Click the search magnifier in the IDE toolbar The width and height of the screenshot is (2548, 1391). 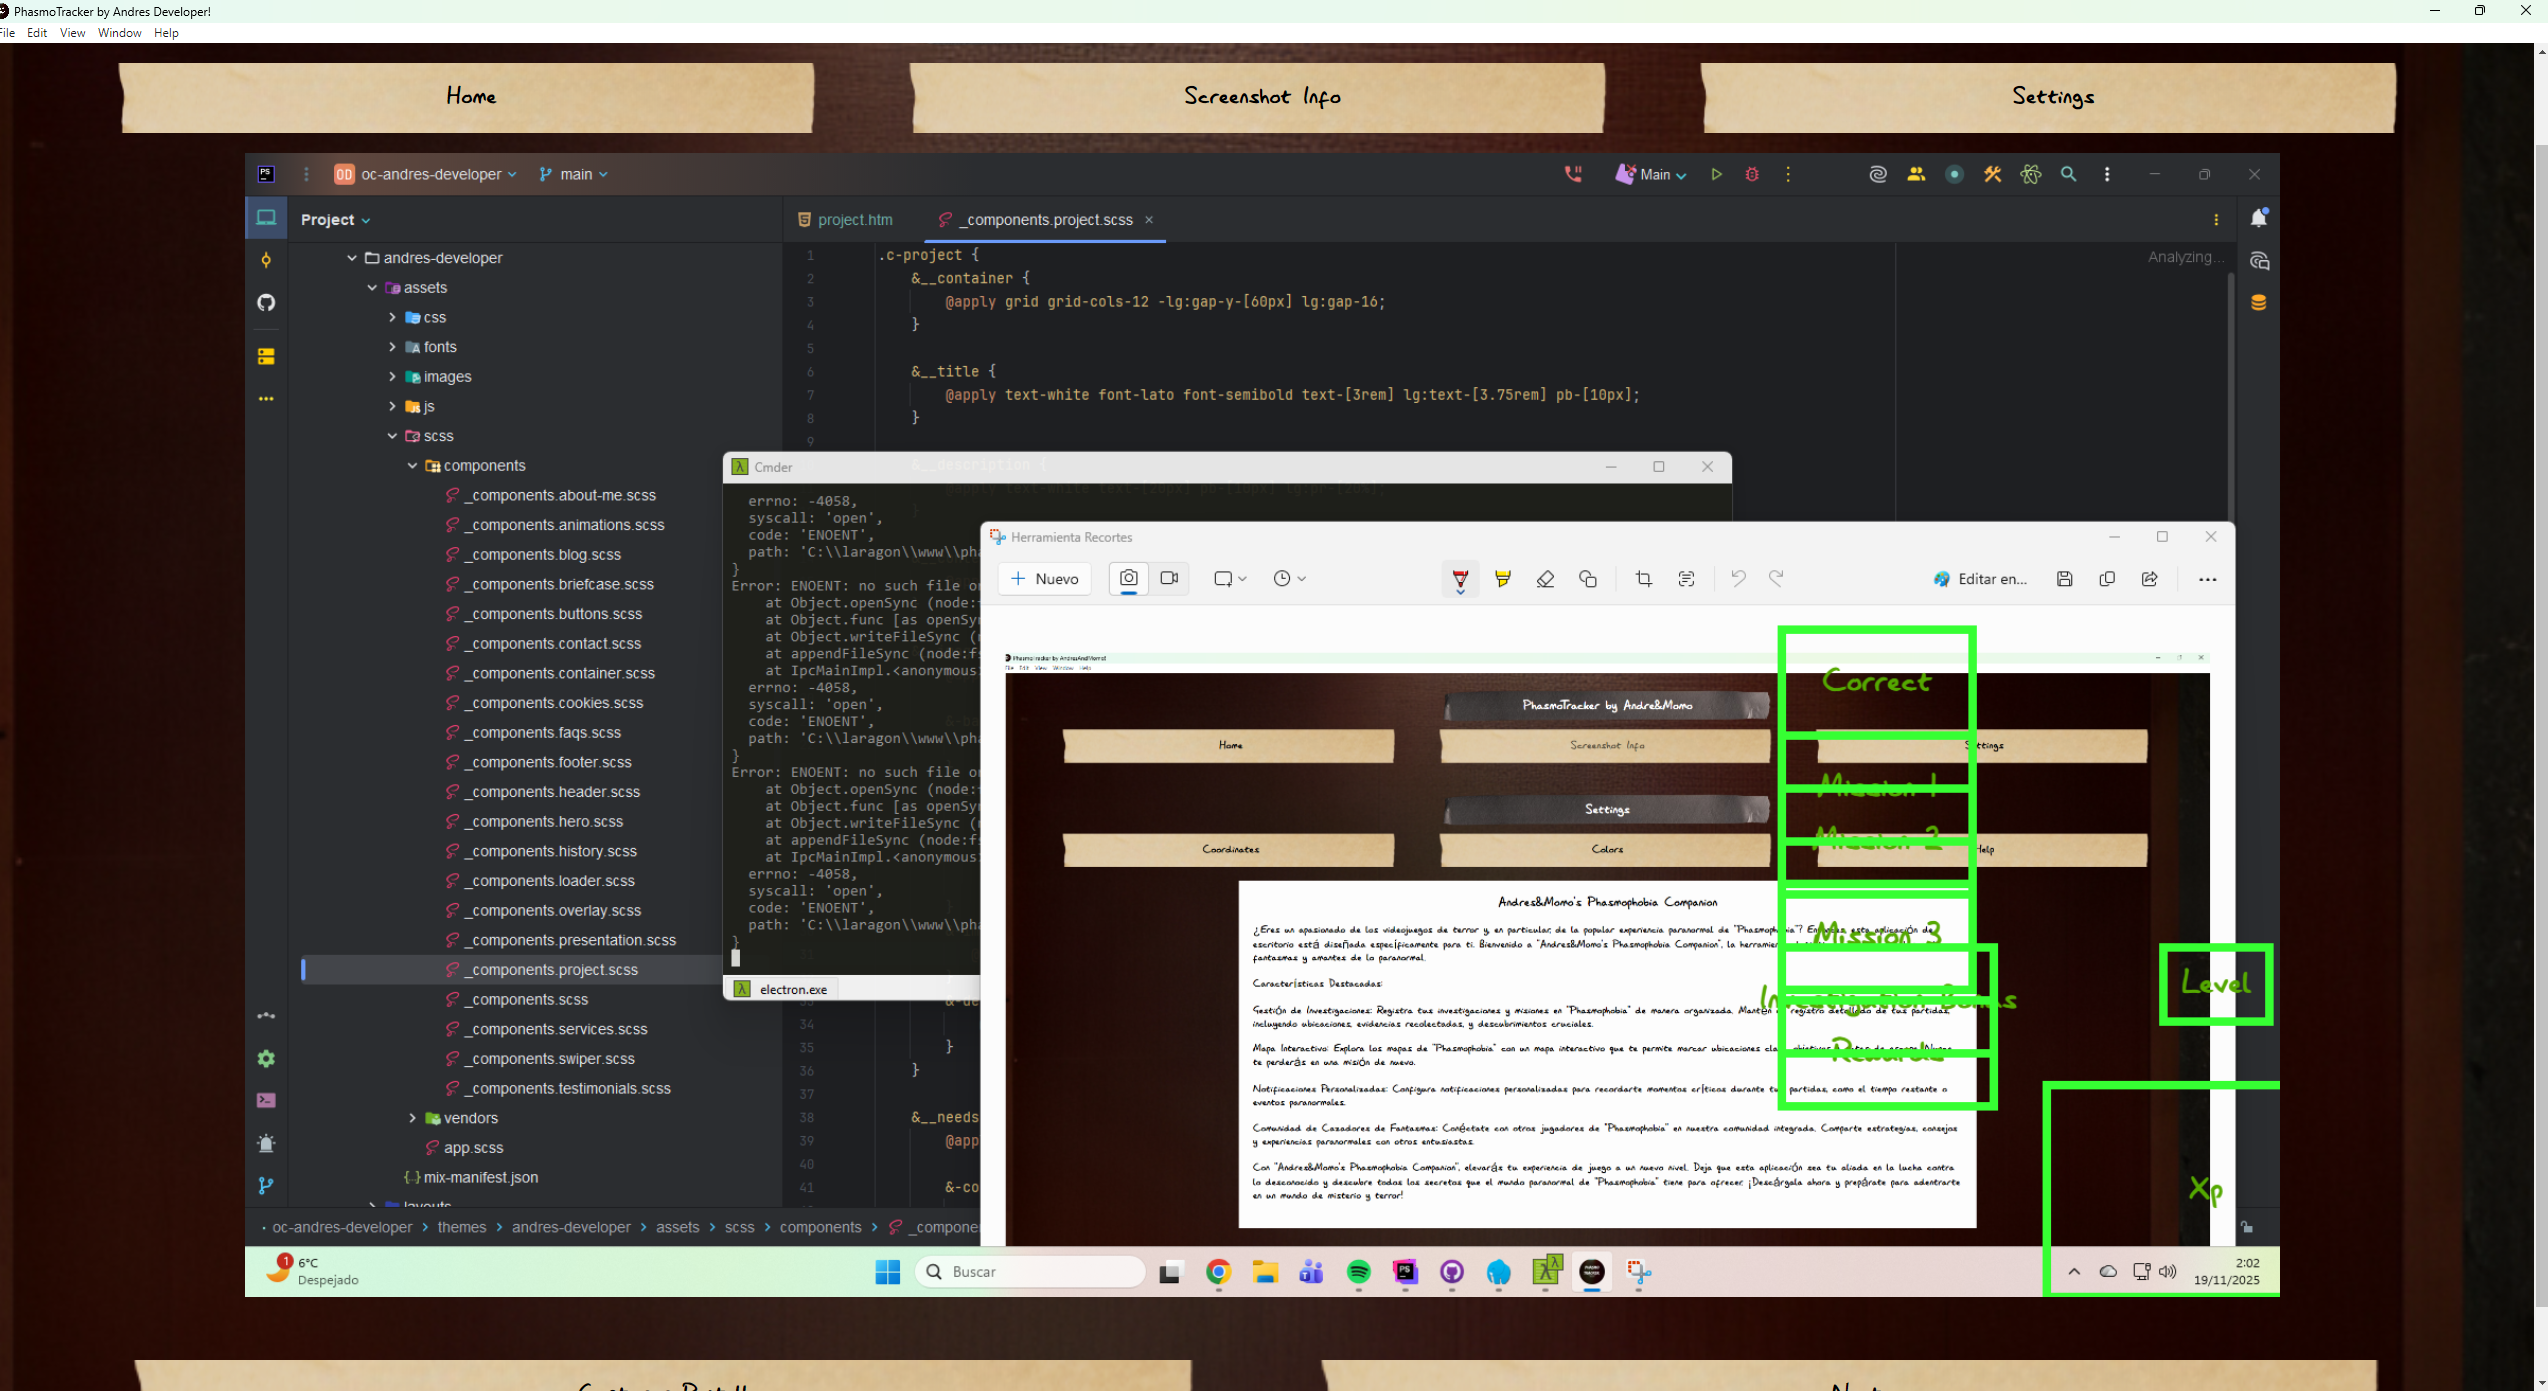pyautogui.click(x=2068, y=174)
